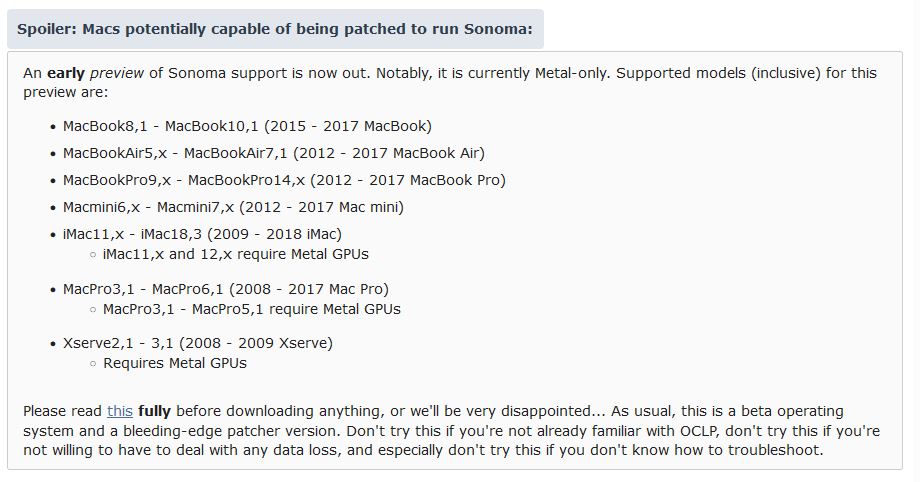Open the "this" hyperlink
920x482 pixels.
point(120,411)
